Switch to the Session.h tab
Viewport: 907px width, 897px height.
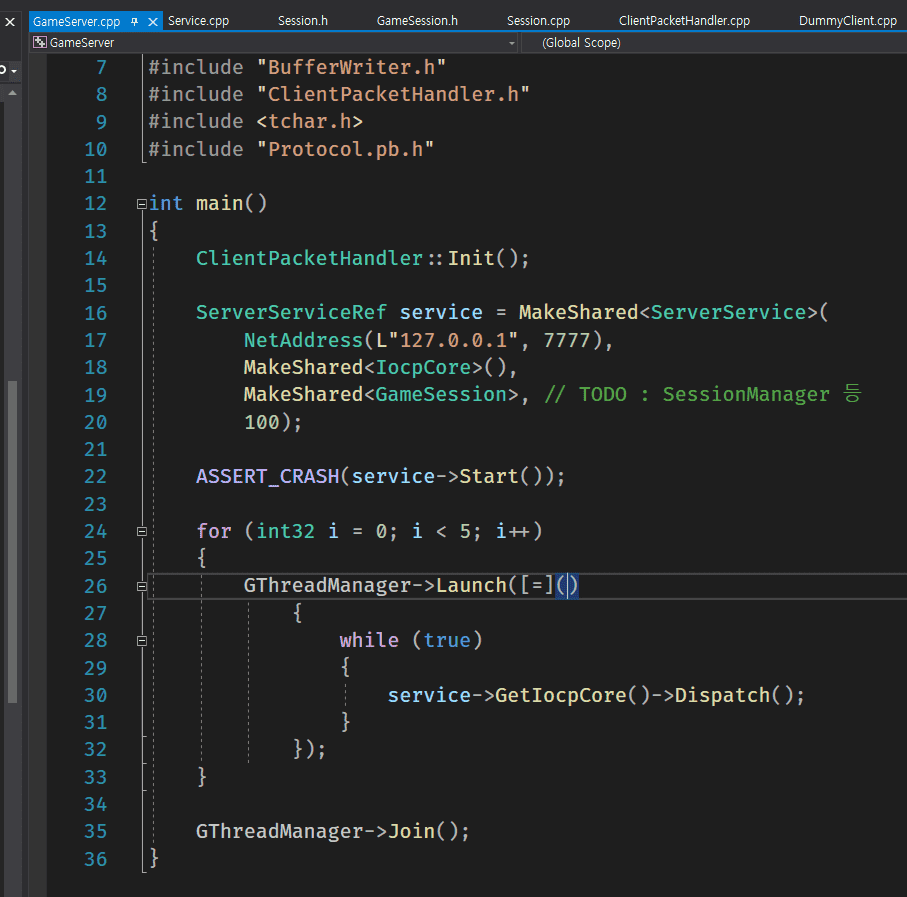point(302,21)
